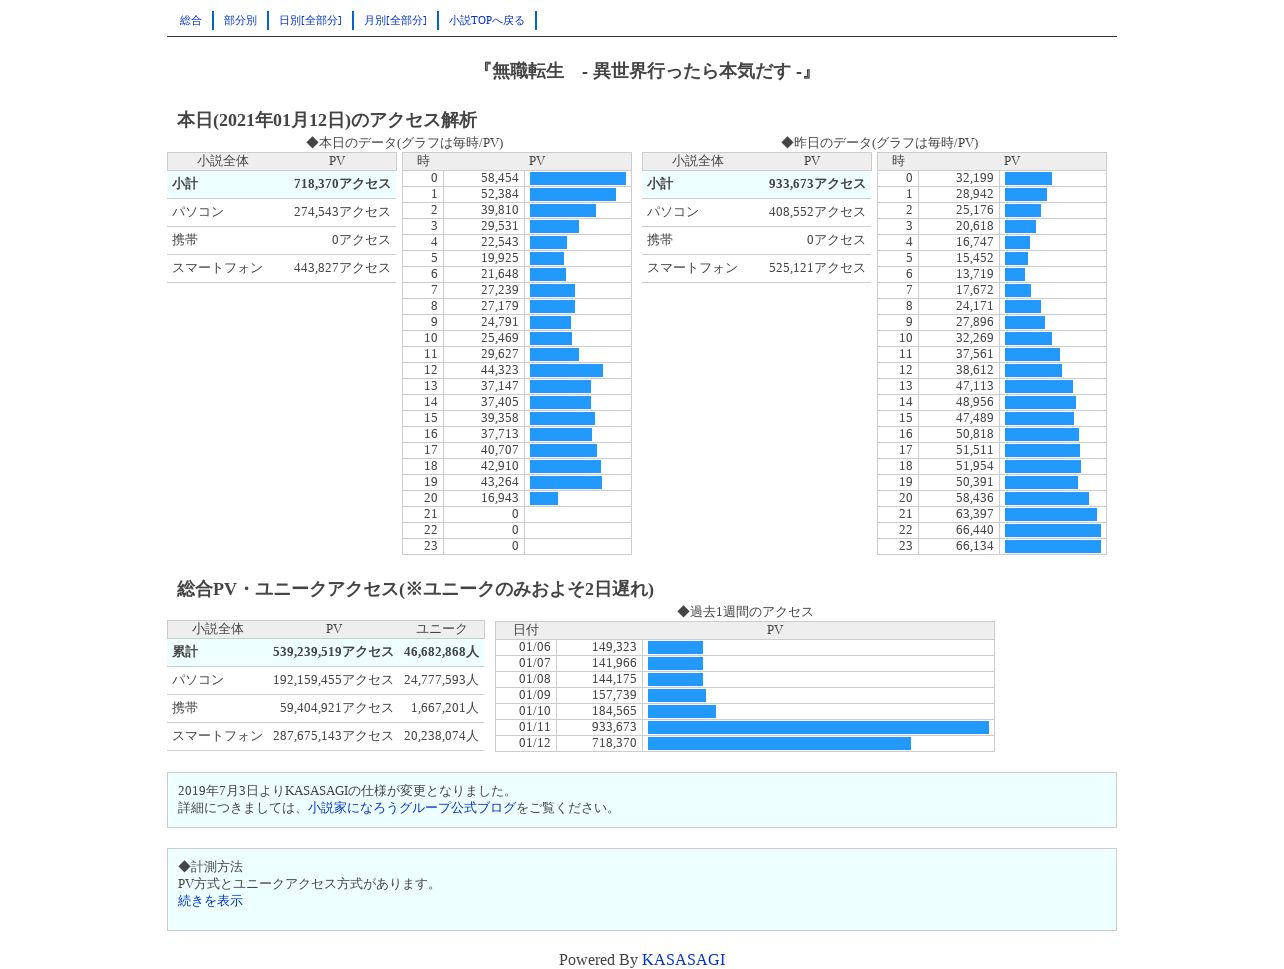
Task: Click the blue bar for yesterday's hour 23
Action: pyautogui.click(x=1053, y=547)
